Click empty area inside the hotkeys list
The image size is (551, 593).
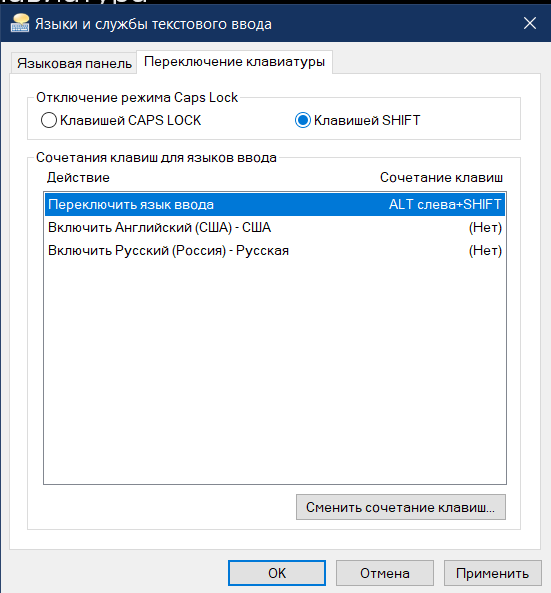[275, 371]
